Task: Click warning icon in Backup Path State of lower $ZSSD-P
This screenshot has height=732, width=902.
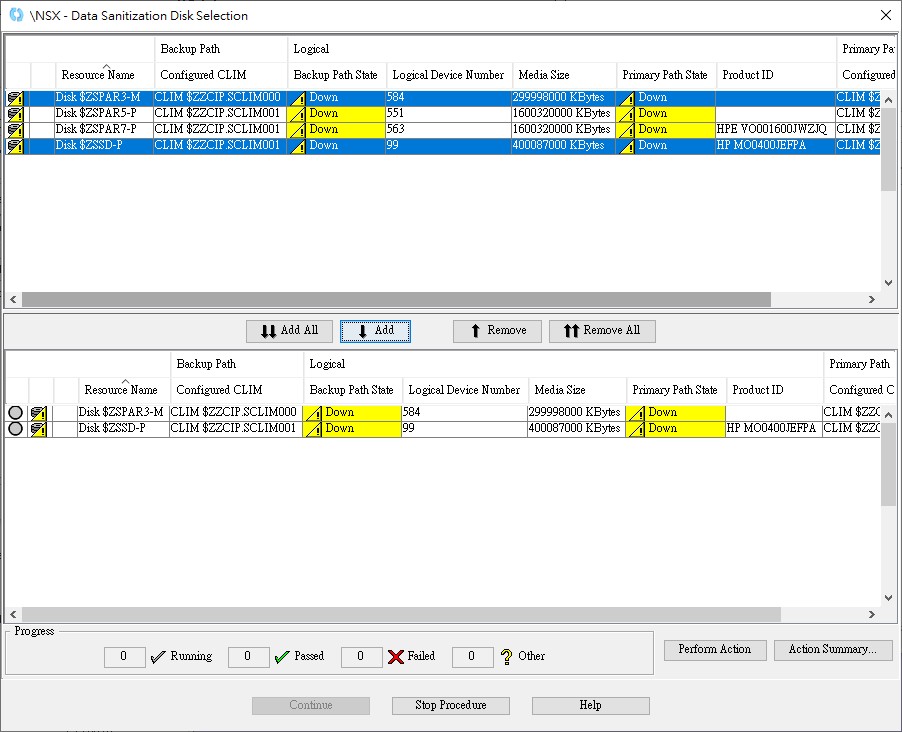Action: coord(314,429)
